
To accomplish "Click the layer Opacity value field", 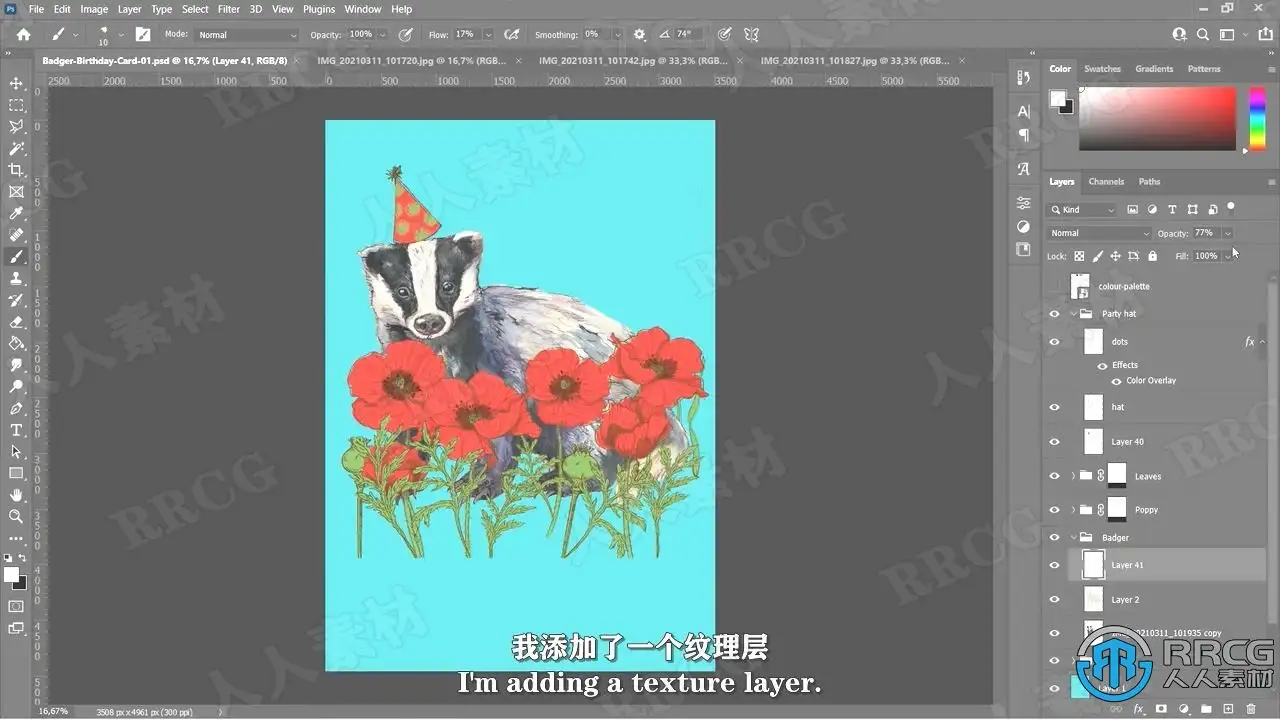I will click(1205, 233).
